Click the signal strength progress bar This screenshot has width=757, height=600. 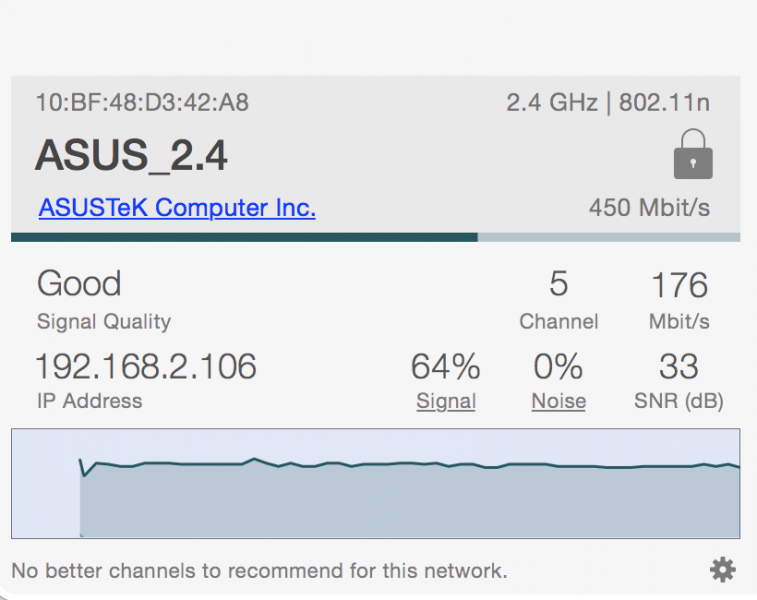tap(376, 237)
